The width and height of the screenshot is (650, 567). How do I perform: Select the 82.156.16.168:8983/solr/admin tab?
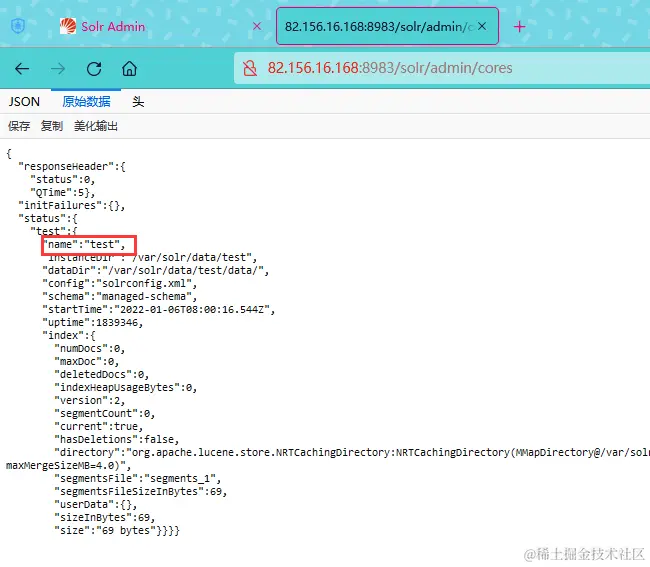tap(387, 26)
